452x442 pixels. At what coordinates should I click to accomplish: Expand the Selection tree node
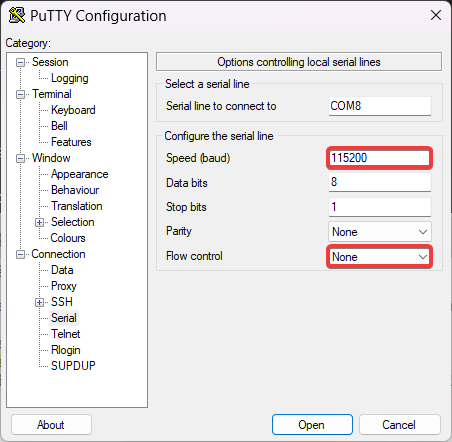click(x=39, y=222)
